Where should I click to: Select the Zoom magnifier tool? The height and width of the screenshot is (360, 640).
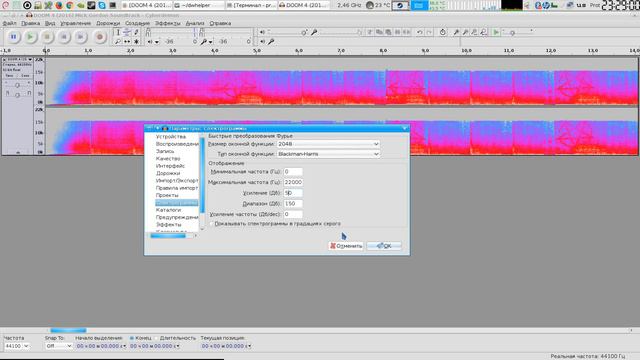click(x=118, y=41)
